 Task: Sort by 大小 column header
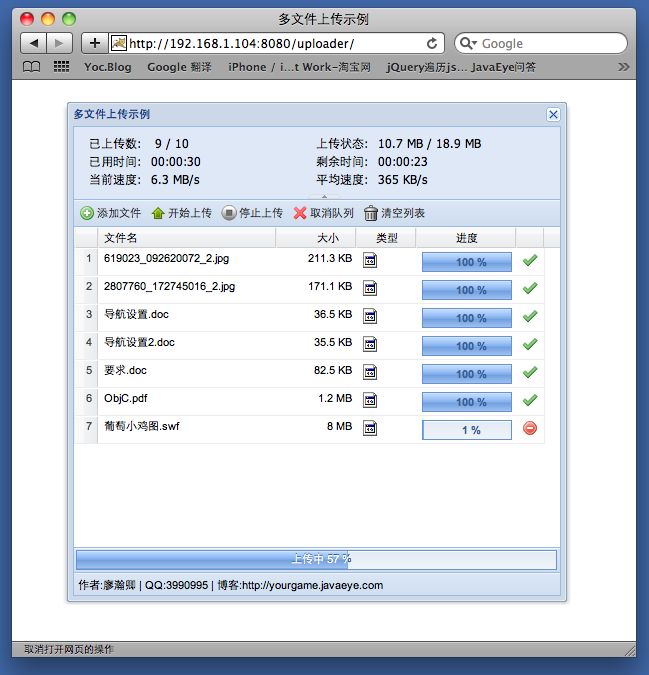pyautogui.click(x=315, y=238)
